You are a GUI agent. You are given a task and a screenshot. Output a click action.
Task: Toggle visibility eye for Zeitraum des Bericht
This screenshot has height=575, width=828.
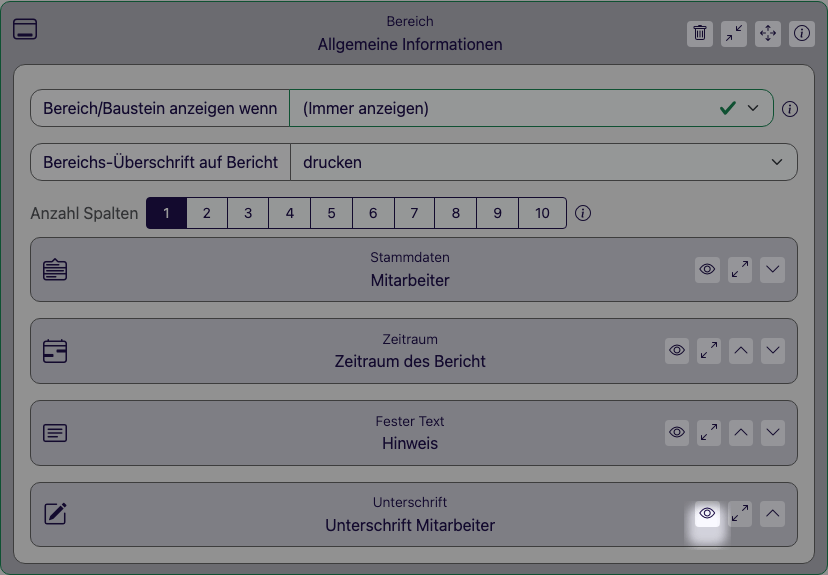coord(677,351)
